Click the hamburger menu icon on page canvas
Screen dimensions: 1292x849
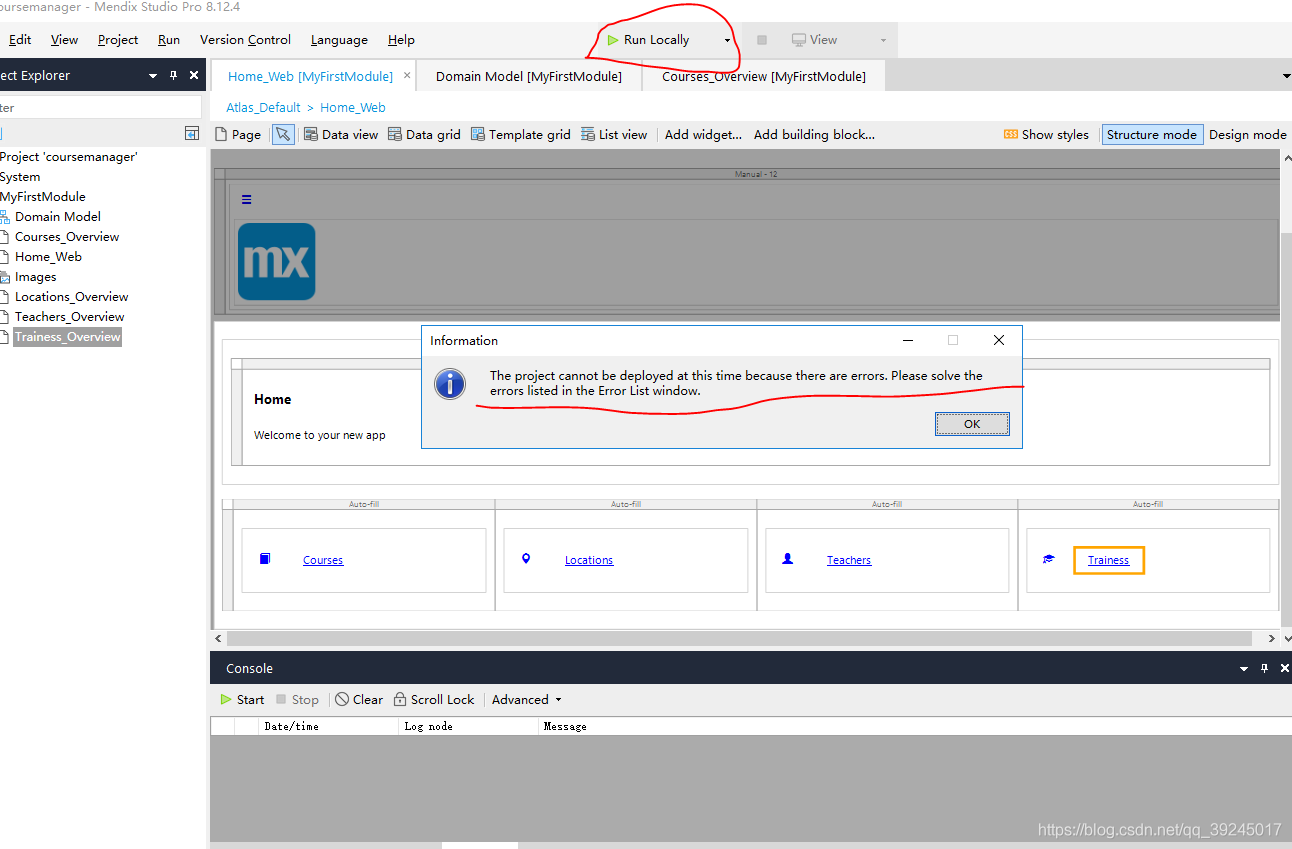246,200
